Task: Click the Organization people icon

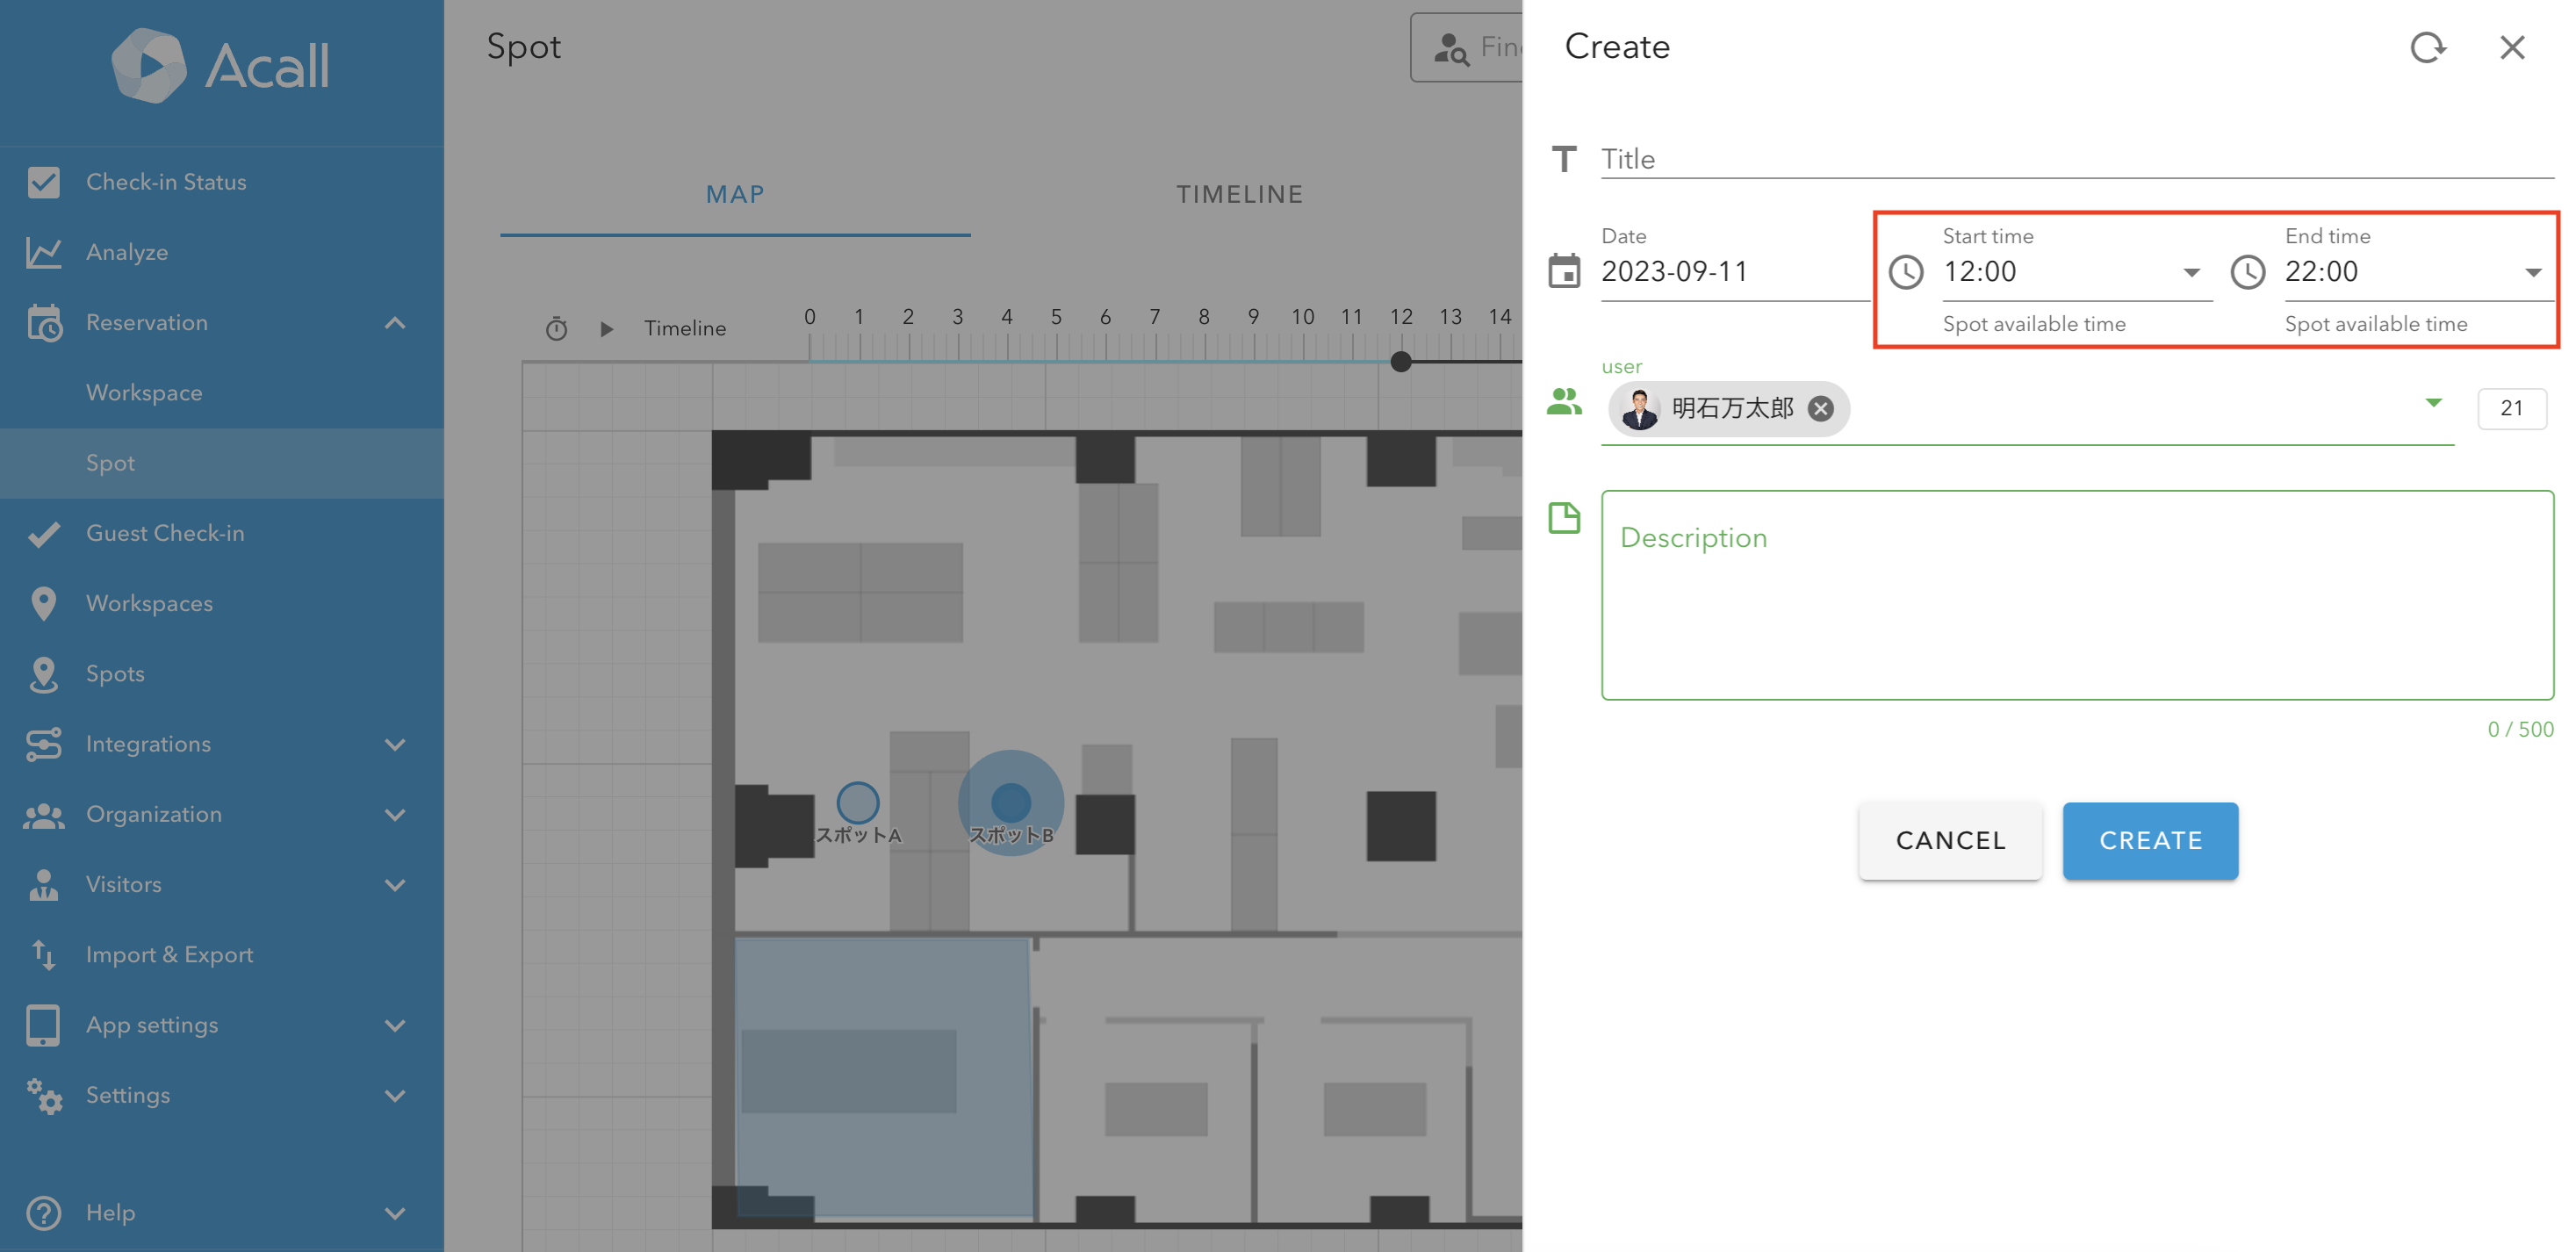Action: pyautogui.click(x=43, y=815)
